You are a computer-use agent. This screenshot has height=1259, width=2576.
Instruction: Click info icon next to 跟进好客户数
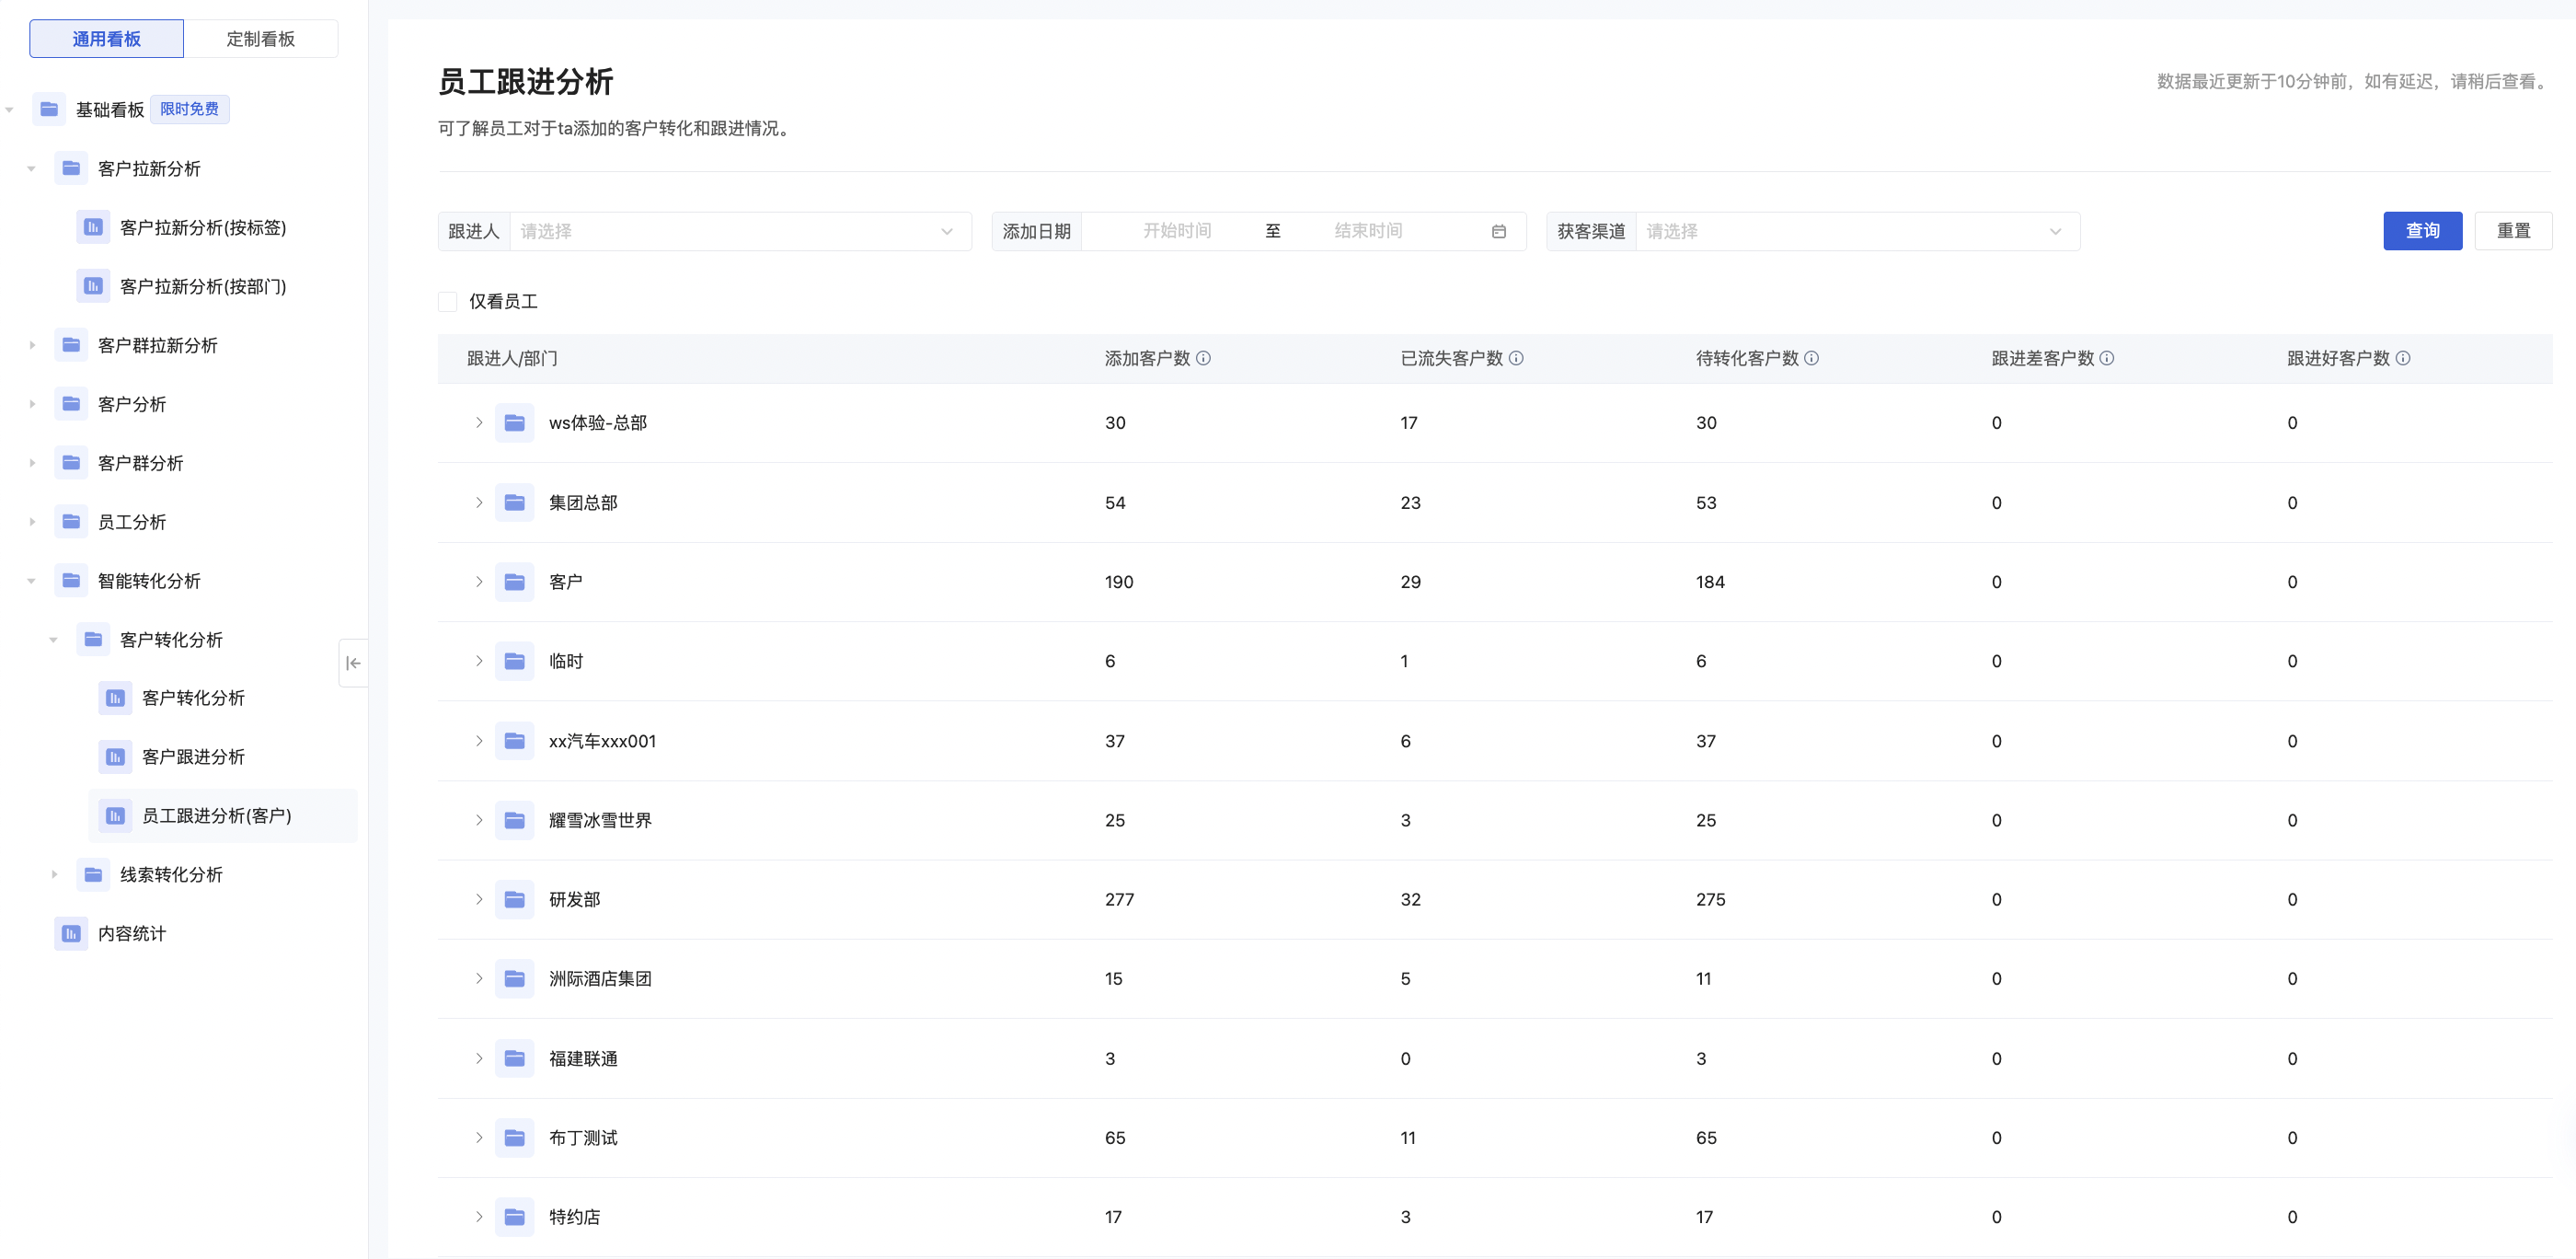tap(2402, 358)
